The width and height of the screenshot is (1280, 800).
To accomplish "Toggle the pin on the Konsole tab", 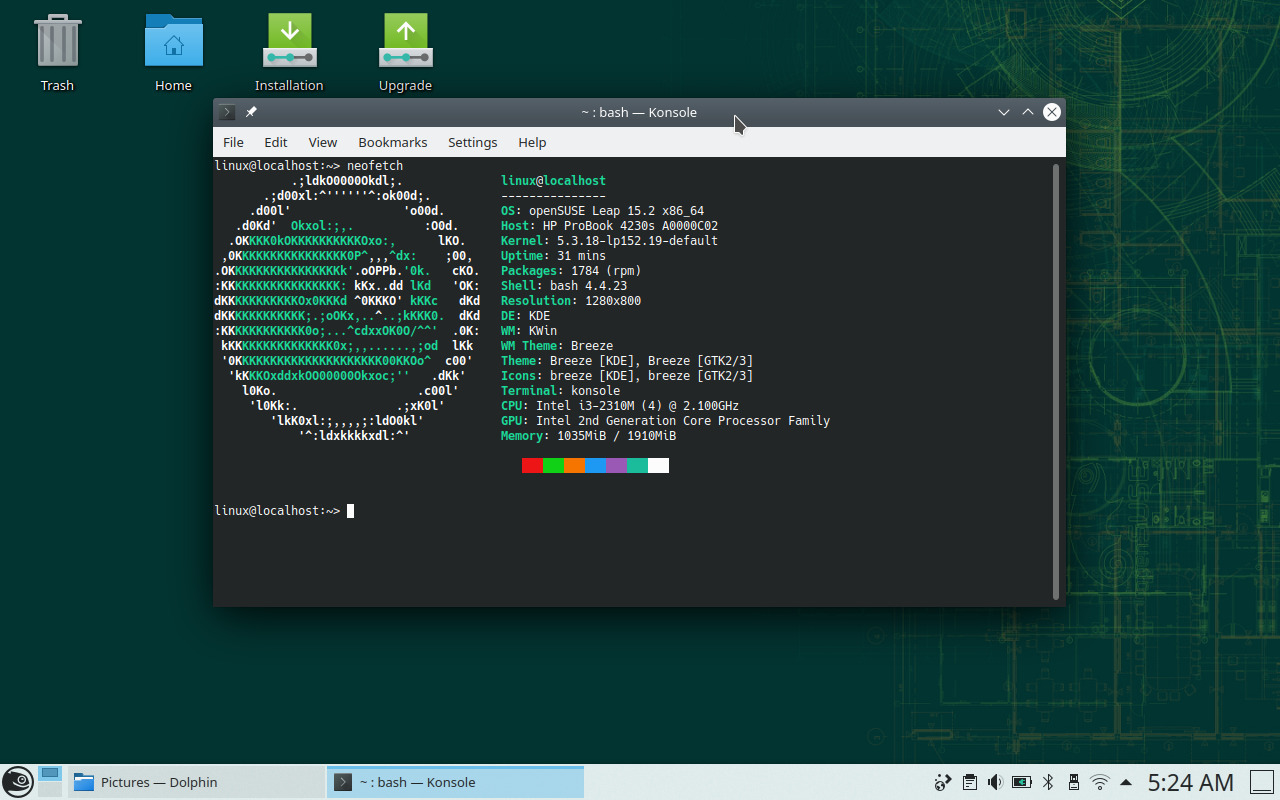I will [251, 112].
